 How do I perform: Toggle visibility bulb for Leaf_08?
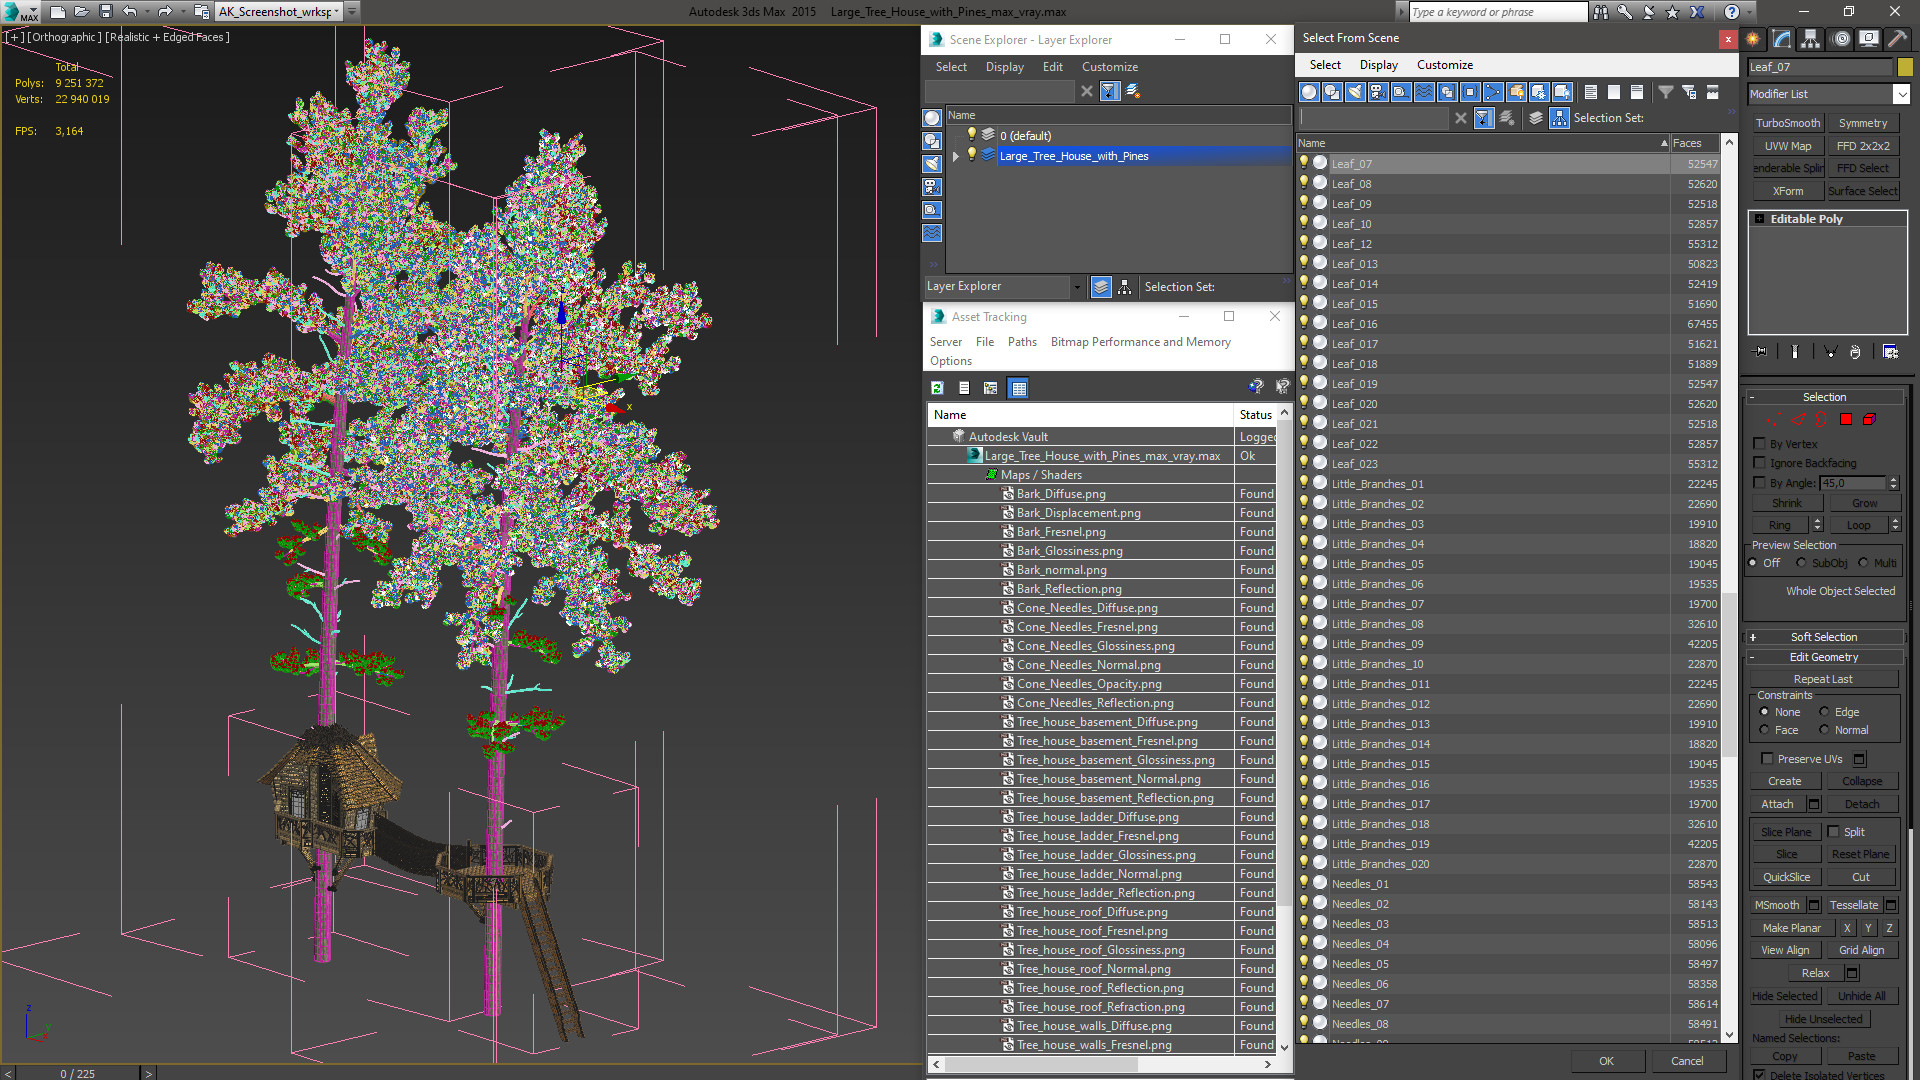click(1304, 183)
